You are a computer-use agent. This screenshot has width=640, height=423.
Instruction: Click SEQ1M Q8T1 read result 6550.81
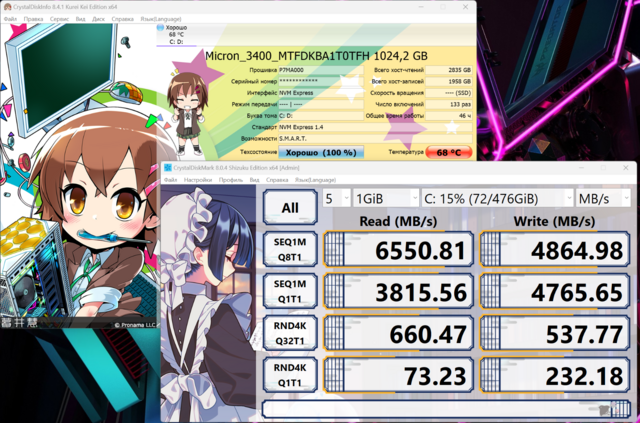coord(398,249)
